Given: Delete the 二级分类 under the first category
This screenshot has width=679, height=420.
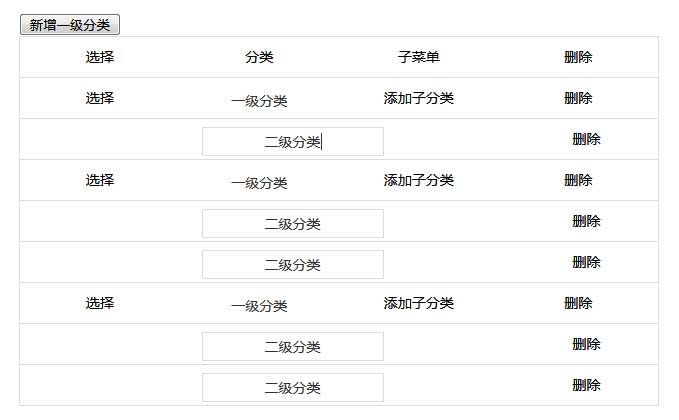Looking at the screenshot, I should pos(586,139).
